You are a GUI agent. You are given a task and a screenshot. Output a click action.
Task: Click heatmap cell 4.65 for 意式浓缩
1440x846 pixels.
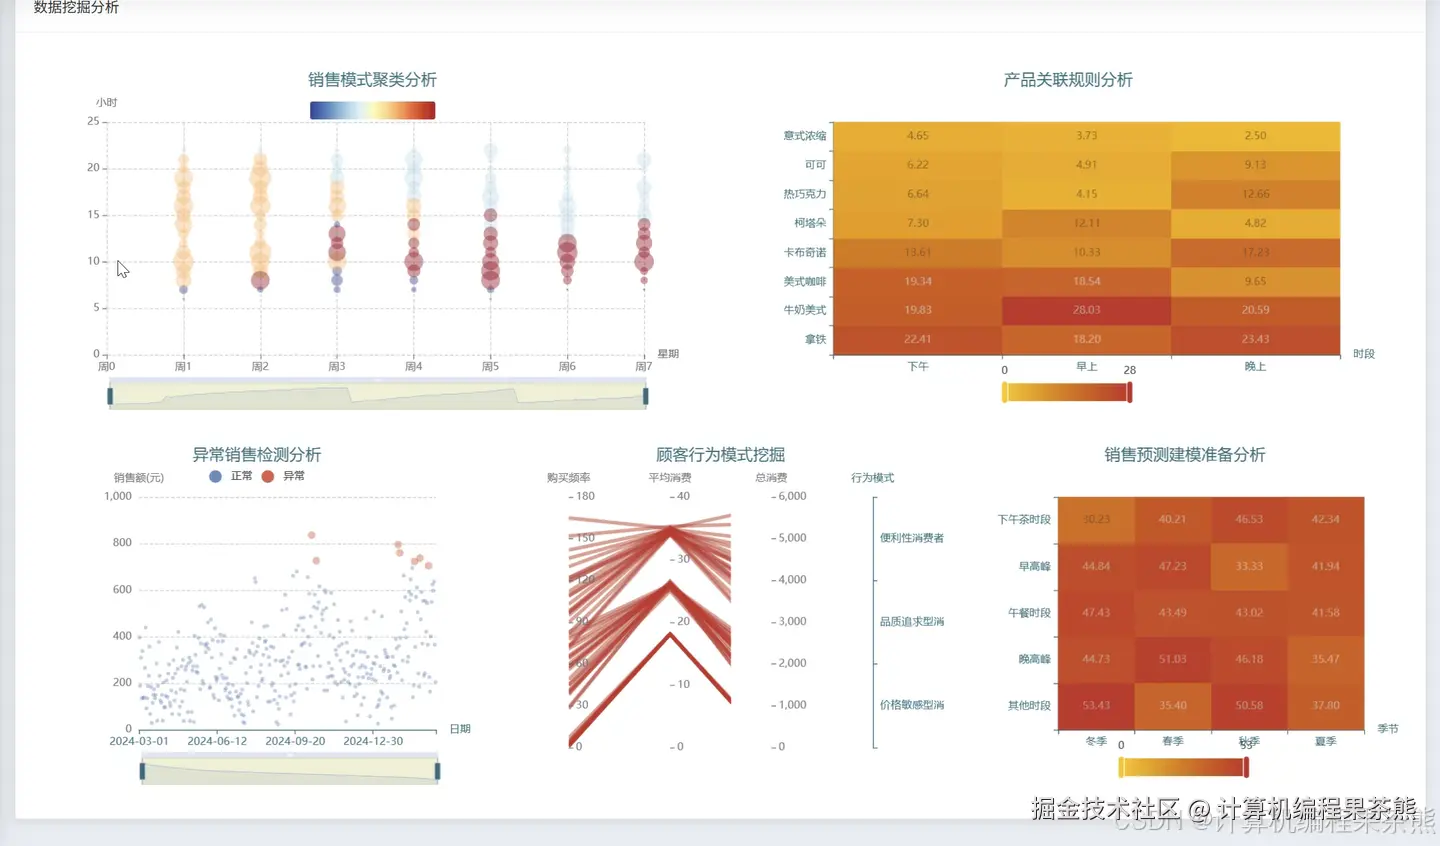click(918, 136)
